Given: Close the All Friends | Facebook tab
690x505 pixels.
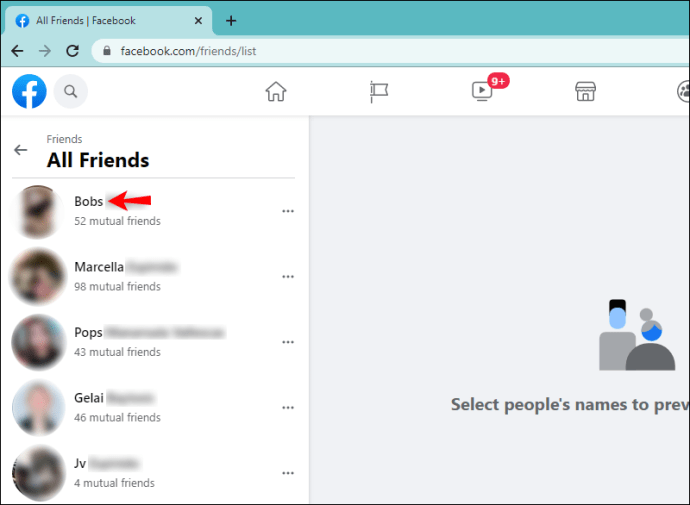Looking at the screenshot, I should tap(198, 21).
